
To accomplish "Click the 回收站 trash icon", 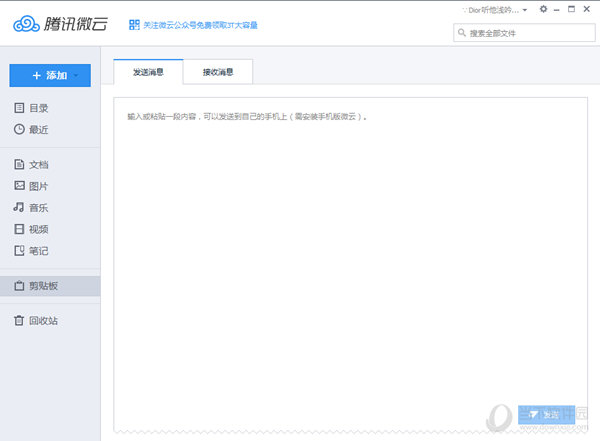I will pyautogui.click(x=19, y=320).
